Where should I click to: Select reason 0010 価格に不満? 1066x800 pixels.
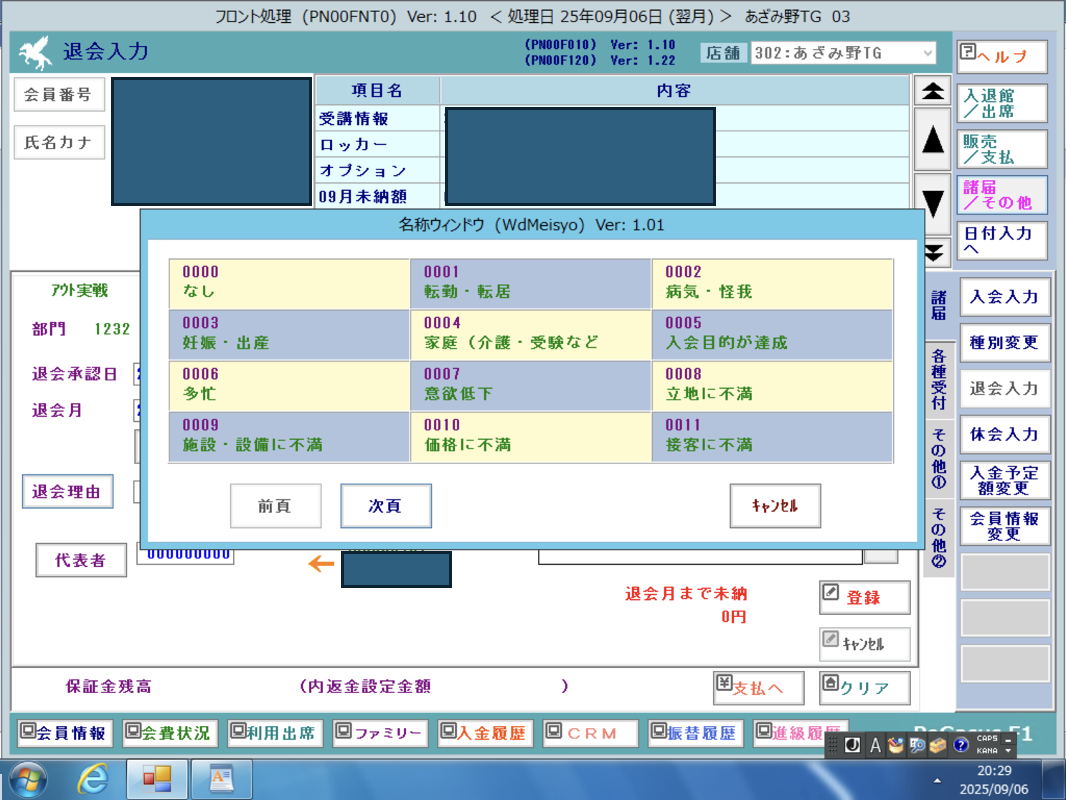coord(530,436)
